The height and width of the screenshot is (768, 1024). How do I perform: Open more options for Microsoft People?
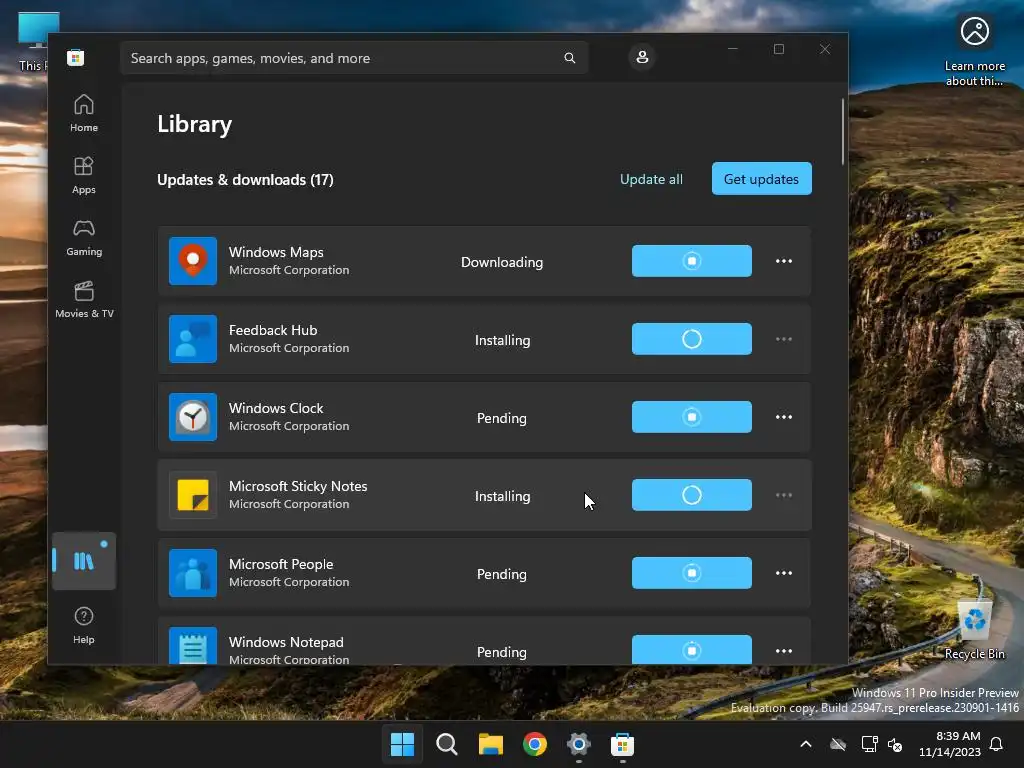(784, 573)
